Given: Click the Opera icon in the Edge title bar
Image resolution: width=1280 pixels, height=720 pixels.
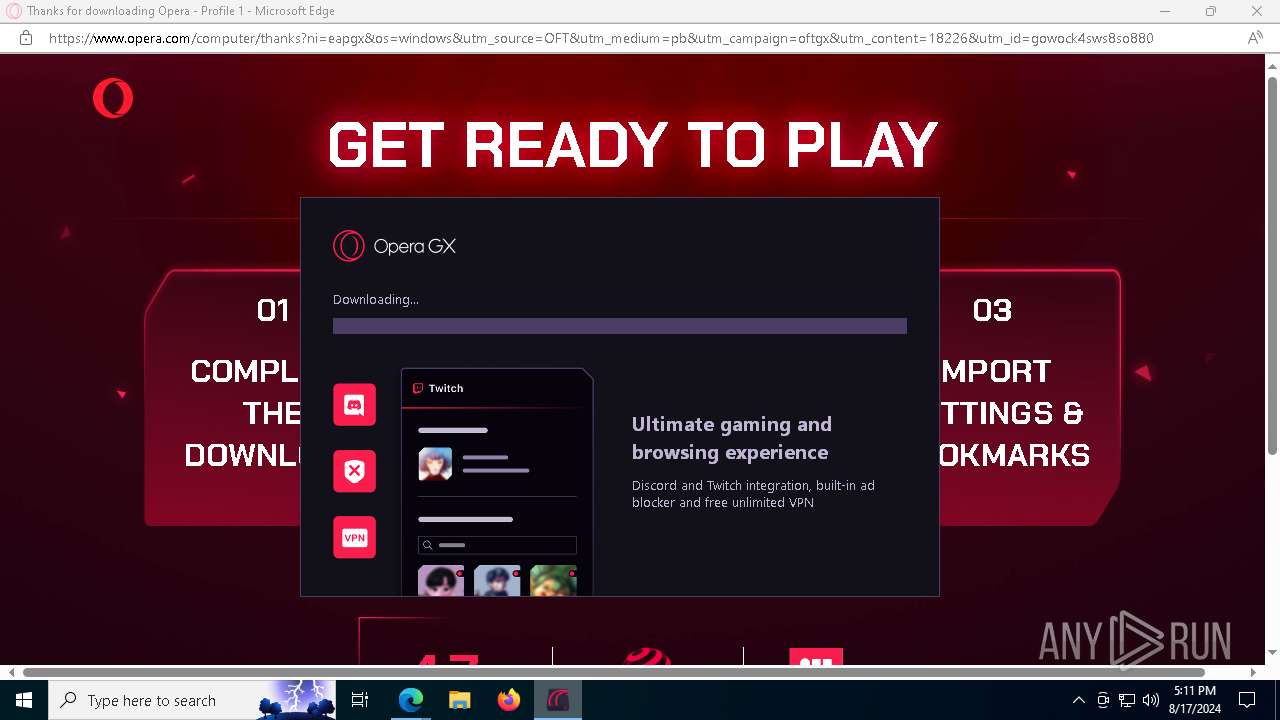Looking at the screenshot, I should (14, 11).
